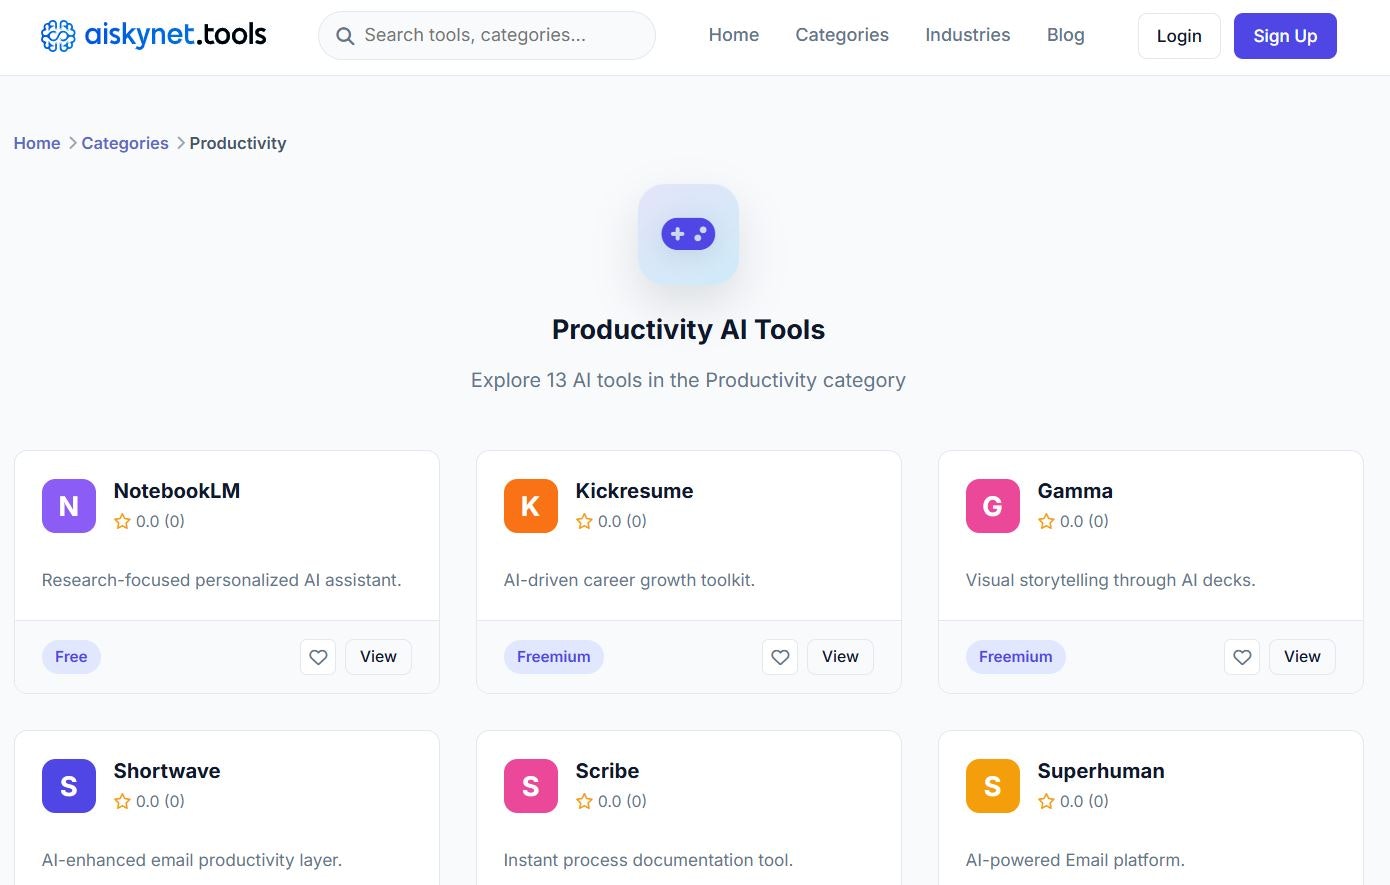Click the Productivity category gamepad icon

[x=688, y=233]
